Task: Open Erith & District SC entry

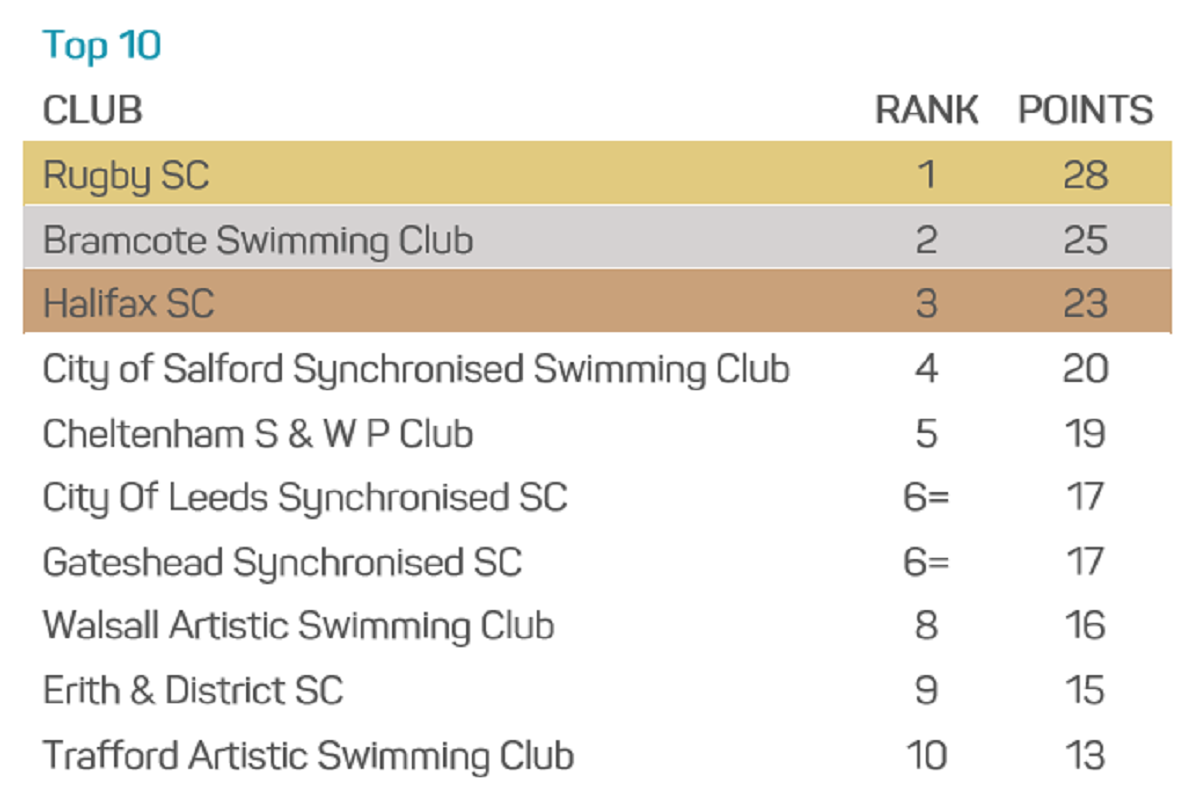Action: click(x=193, y=691)
